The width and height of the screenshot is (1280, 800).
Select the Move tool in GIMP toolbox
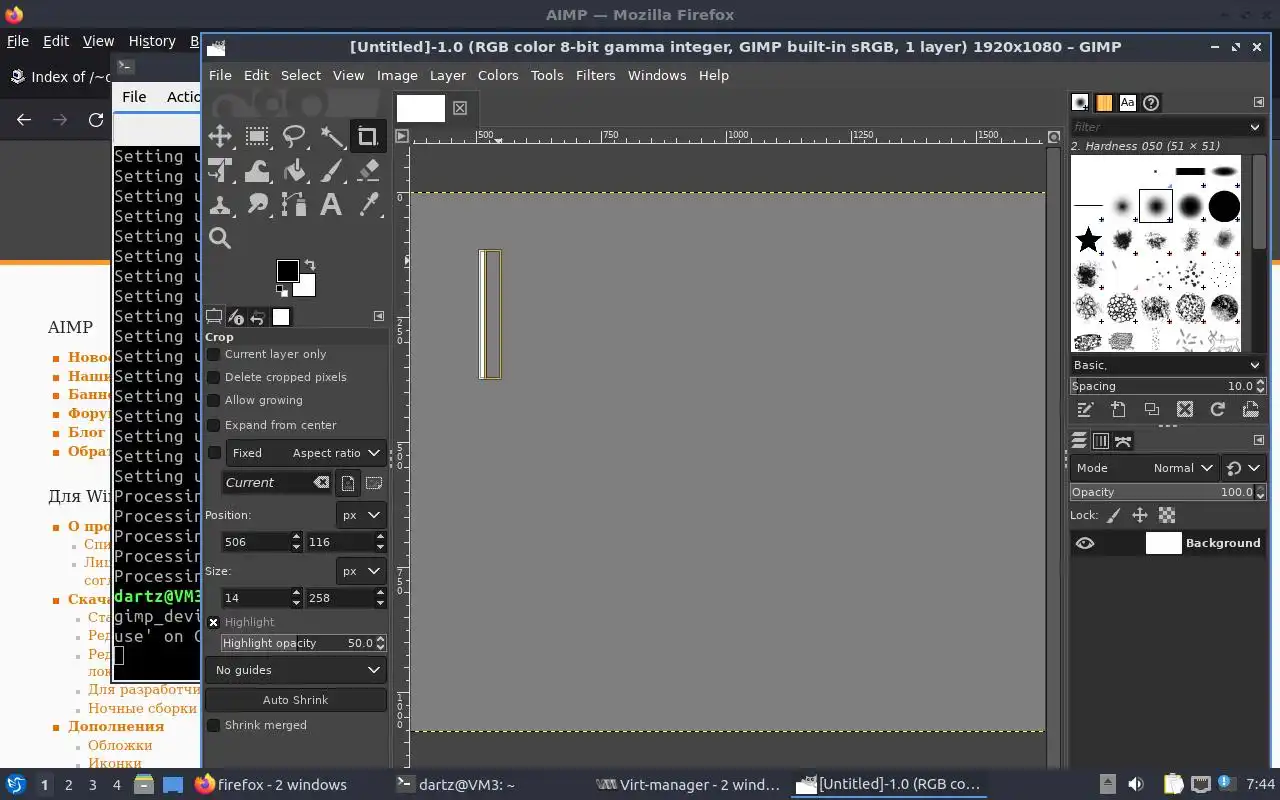click(220, 137)
